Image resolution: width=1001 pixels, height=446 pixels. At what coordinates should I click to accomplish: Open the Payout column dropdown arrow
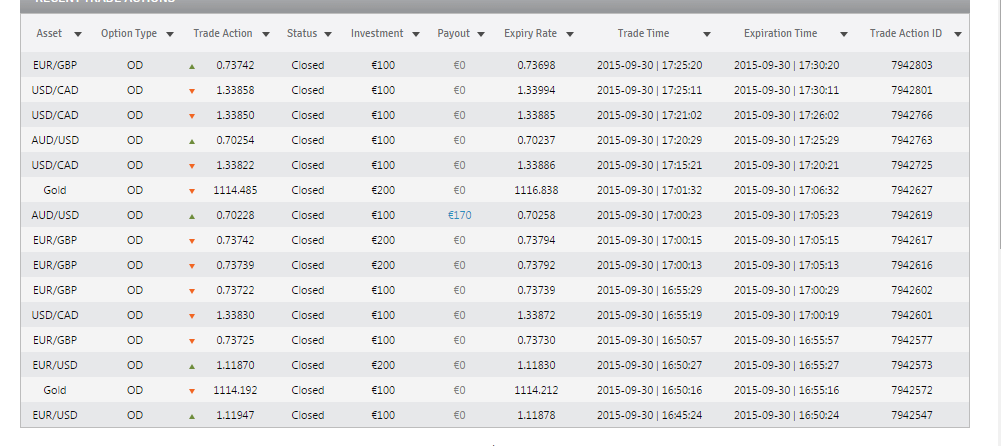point(481,34)
